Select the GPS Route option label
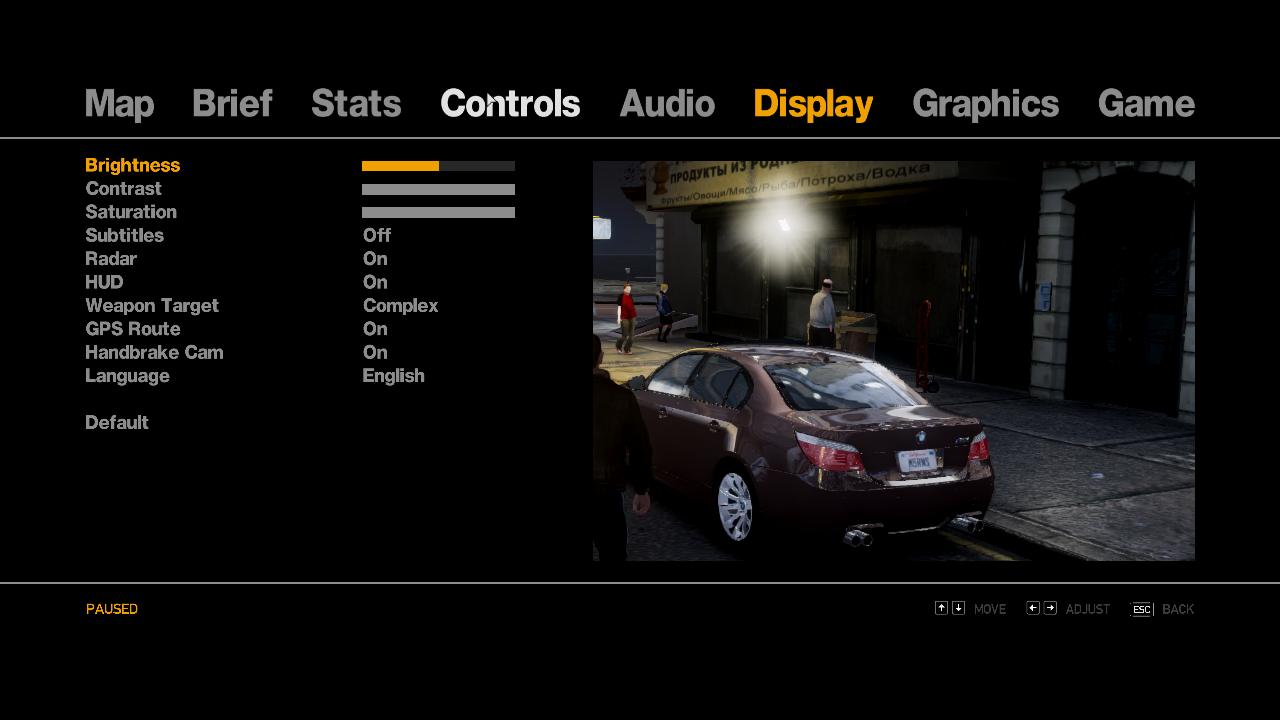Image resolution: width=1280 pixels, height=720 pixels. point(133,329)
